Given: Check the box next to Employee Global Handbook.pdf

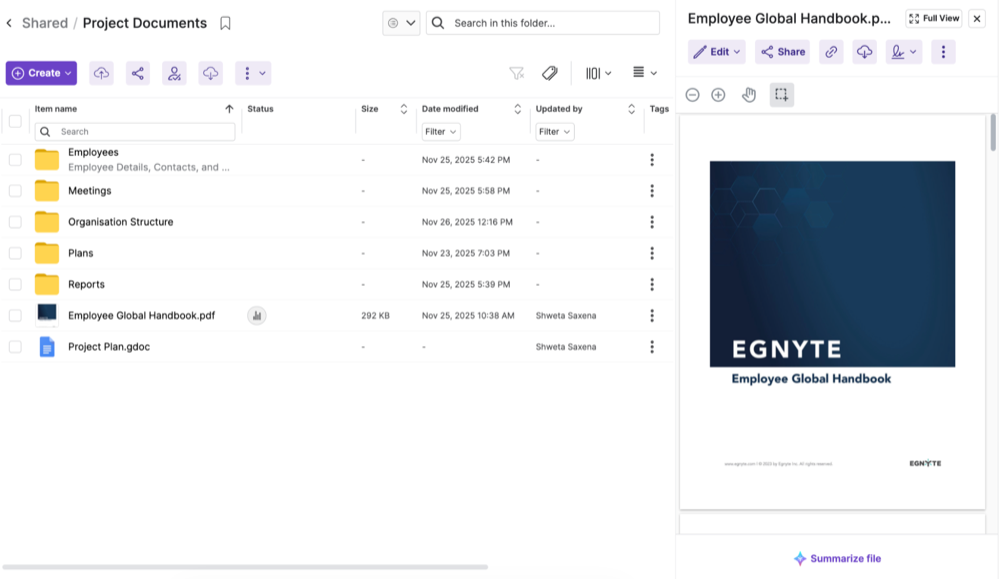Looking at the screenshot, I should coord(15,315).
